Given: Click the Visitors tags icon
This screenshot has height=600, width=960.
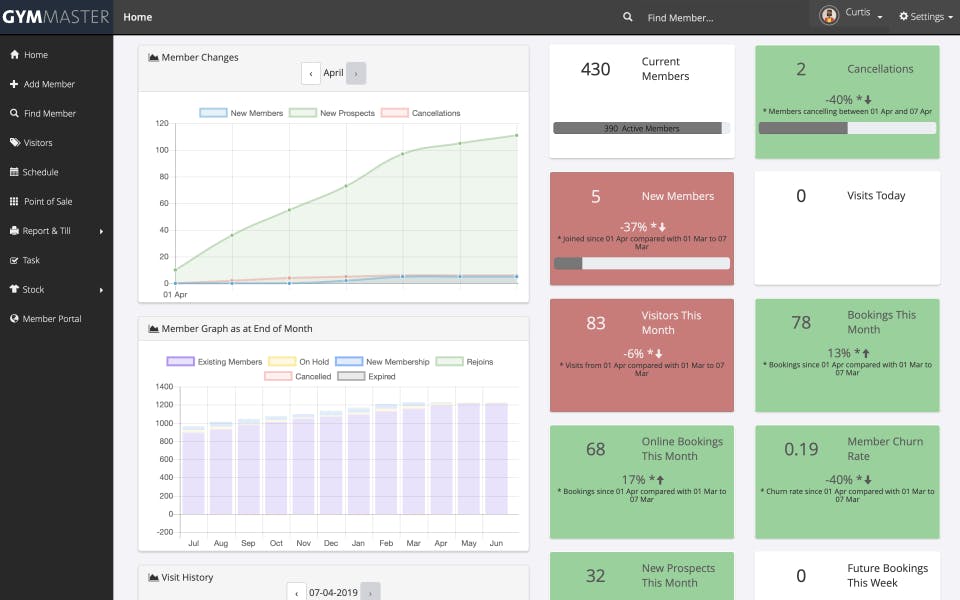Looking at the screenshot, I should coord(15,143).
